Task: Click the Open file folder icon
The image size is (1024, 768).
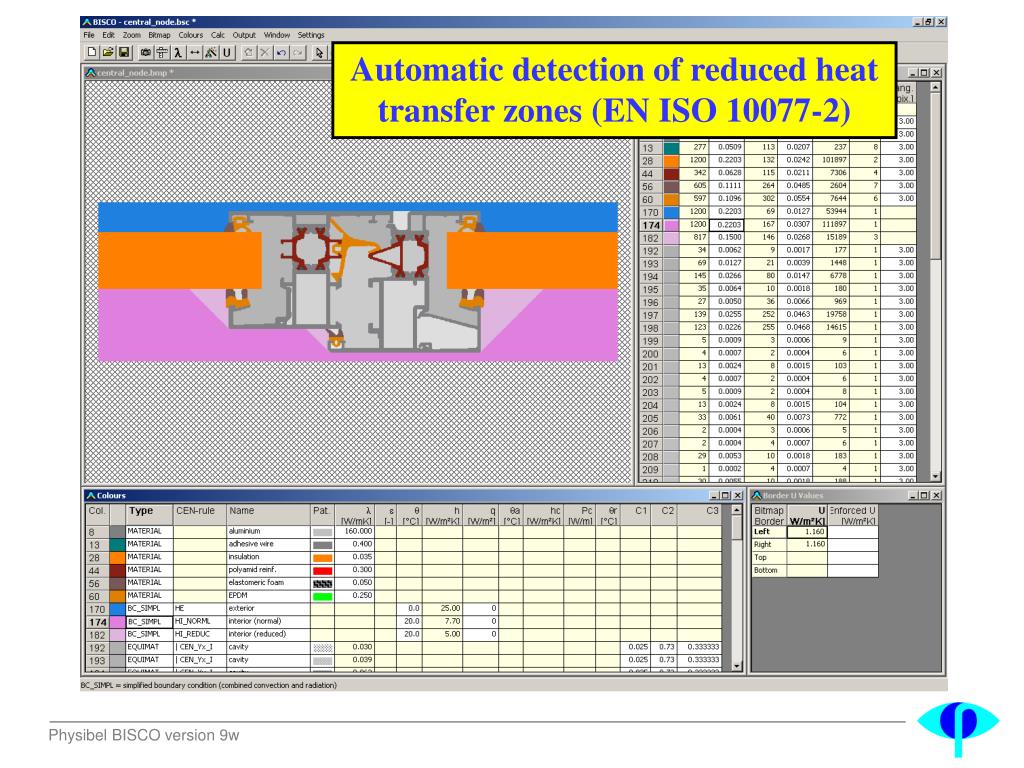Action: pos(108,52)
